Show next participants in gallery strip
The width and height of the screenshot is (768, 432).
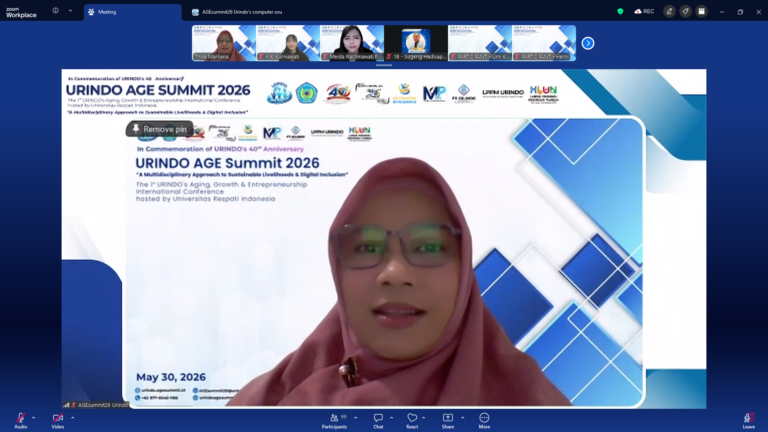588,44
